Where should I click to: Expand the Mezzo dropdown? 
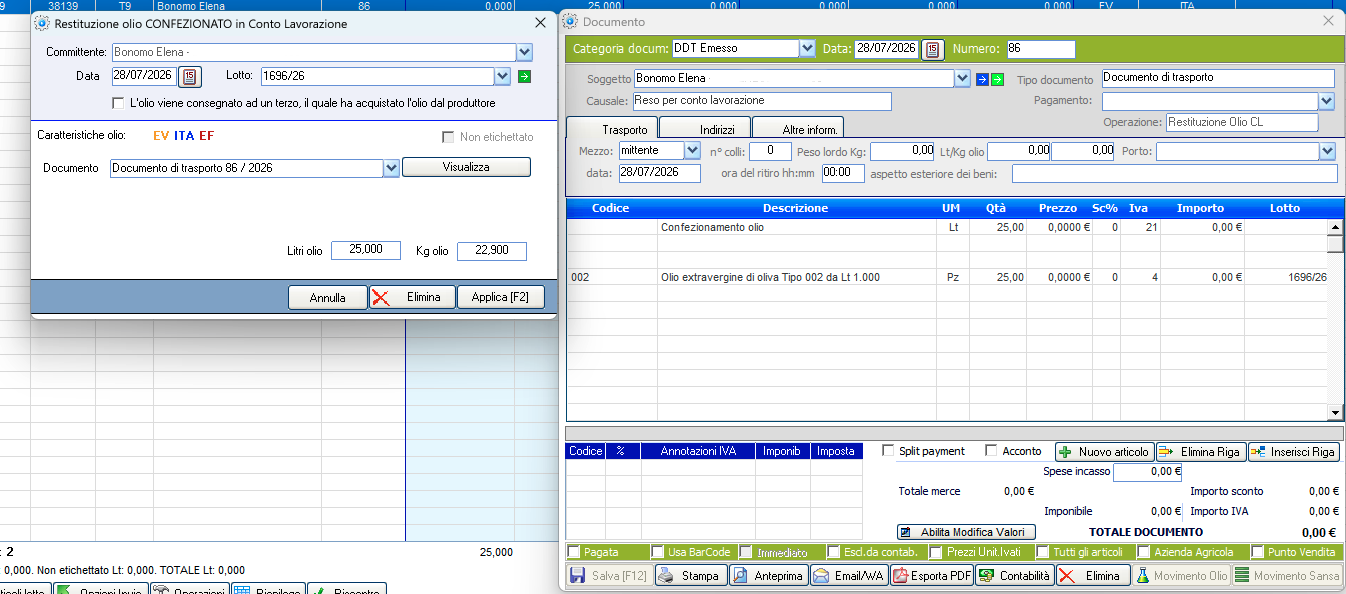[692, 151]
